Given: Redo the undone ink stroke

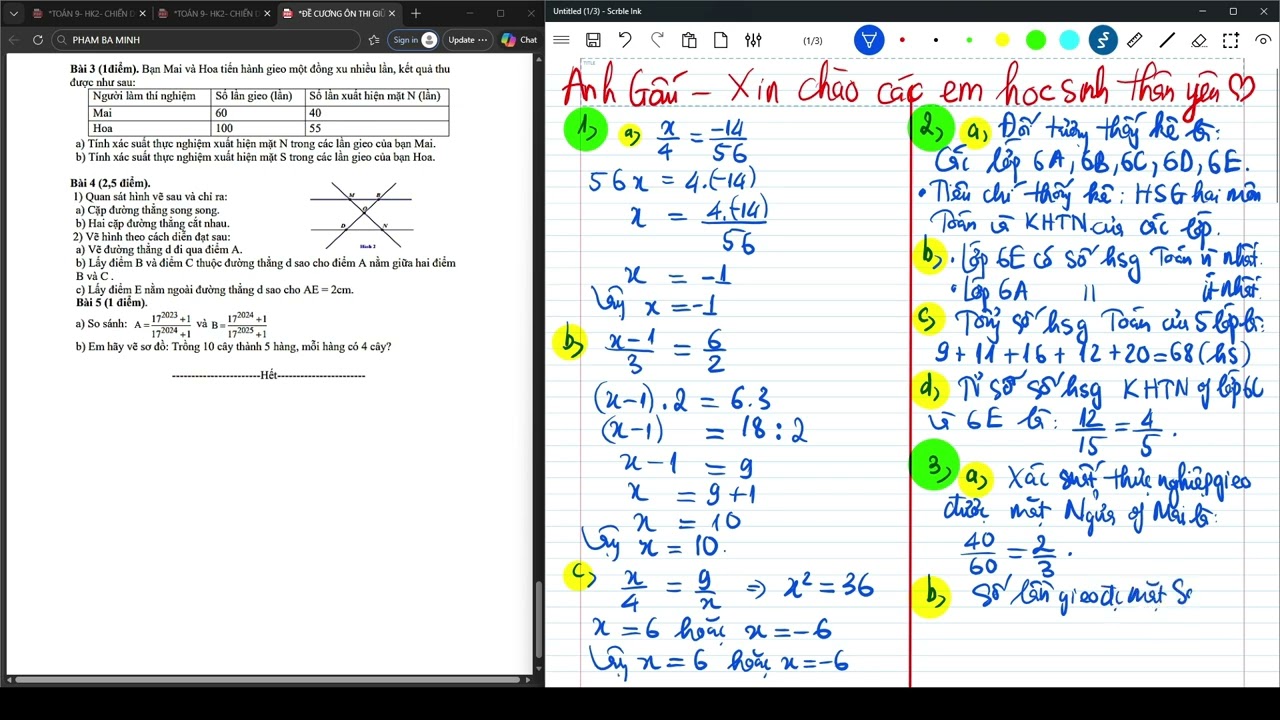Looking at the screenshot, I should click(x=657, y=40).
